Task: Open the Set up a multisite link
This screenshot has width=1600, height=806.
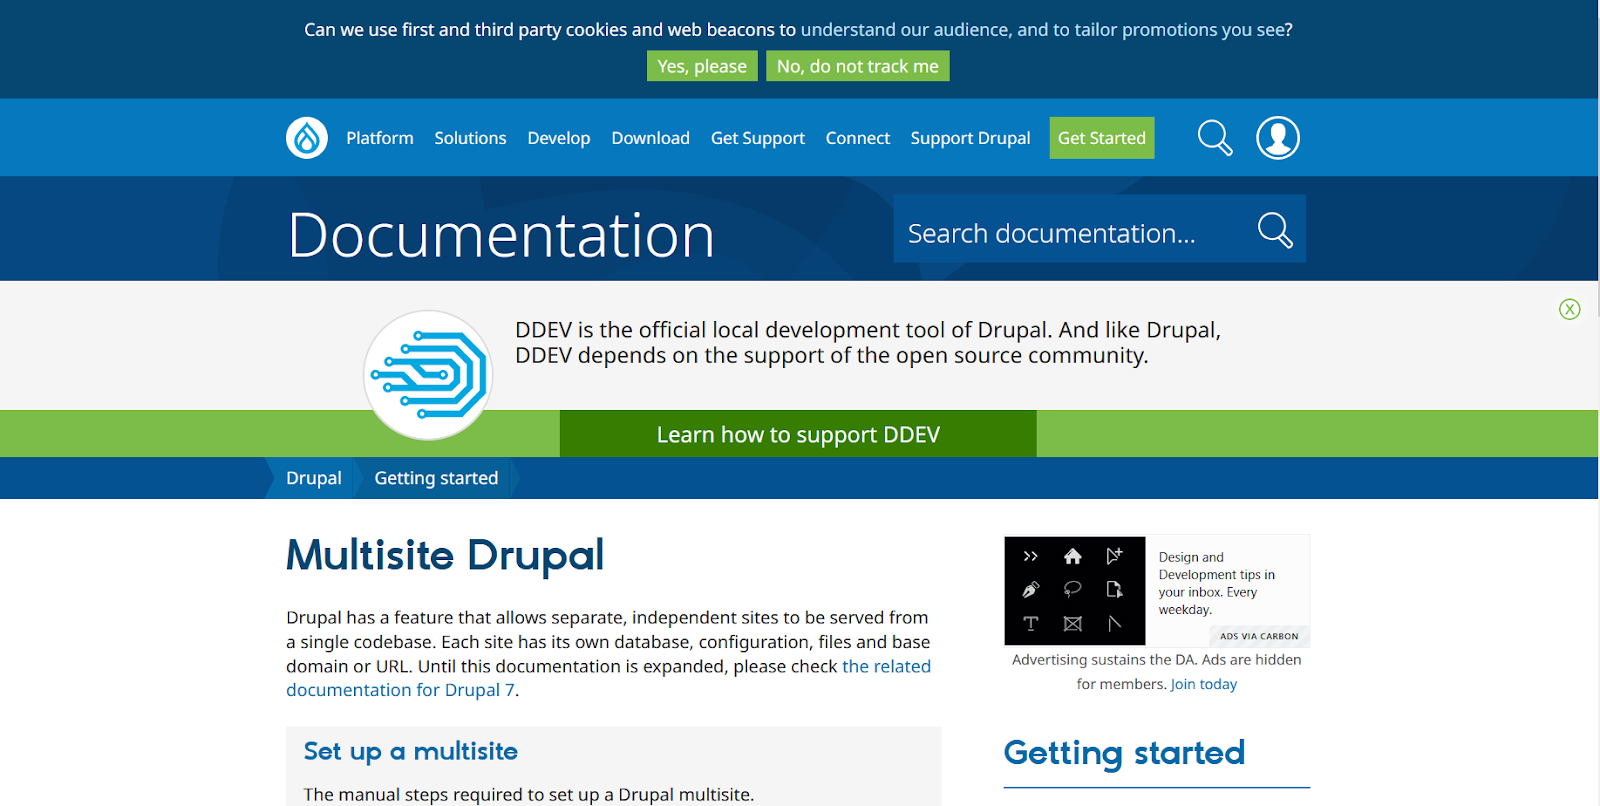Action: pos(411,751)
